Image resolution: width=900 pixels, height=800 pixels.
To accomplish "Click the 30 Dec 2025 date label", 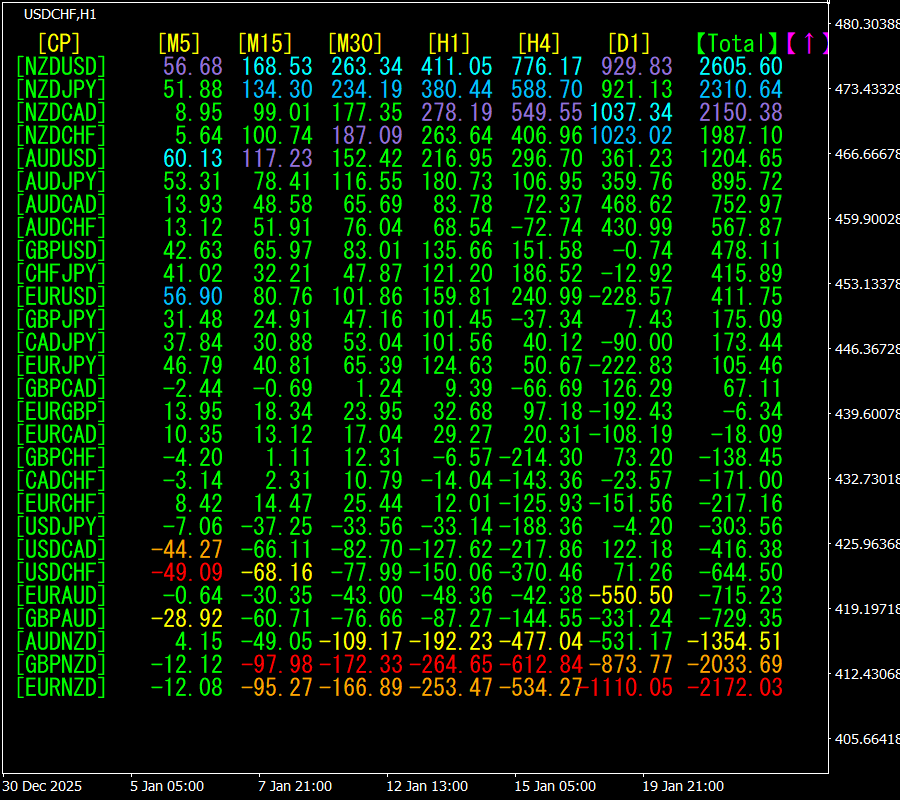I will coord(42,786).
